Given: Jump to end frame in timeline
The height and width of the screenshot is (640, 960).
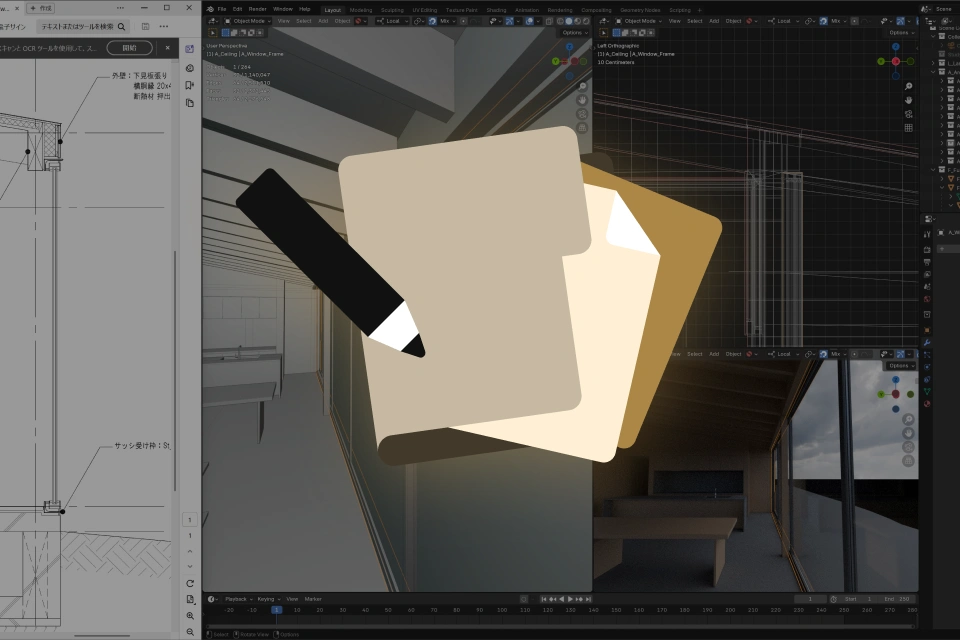Looking at the screenshot, I should tap(588, 599).
